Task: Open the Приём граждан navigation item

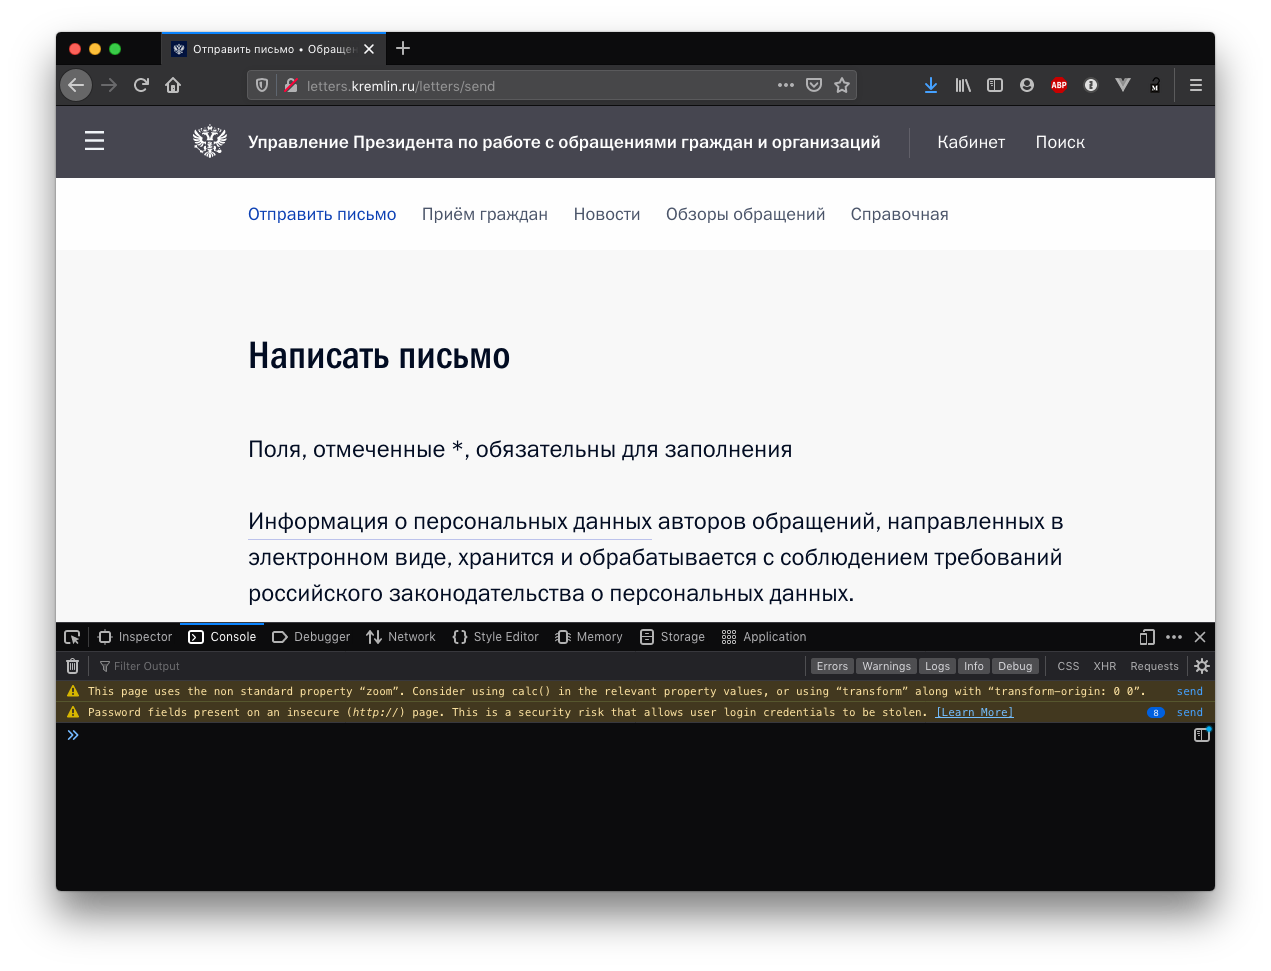Action: point(485,214)
